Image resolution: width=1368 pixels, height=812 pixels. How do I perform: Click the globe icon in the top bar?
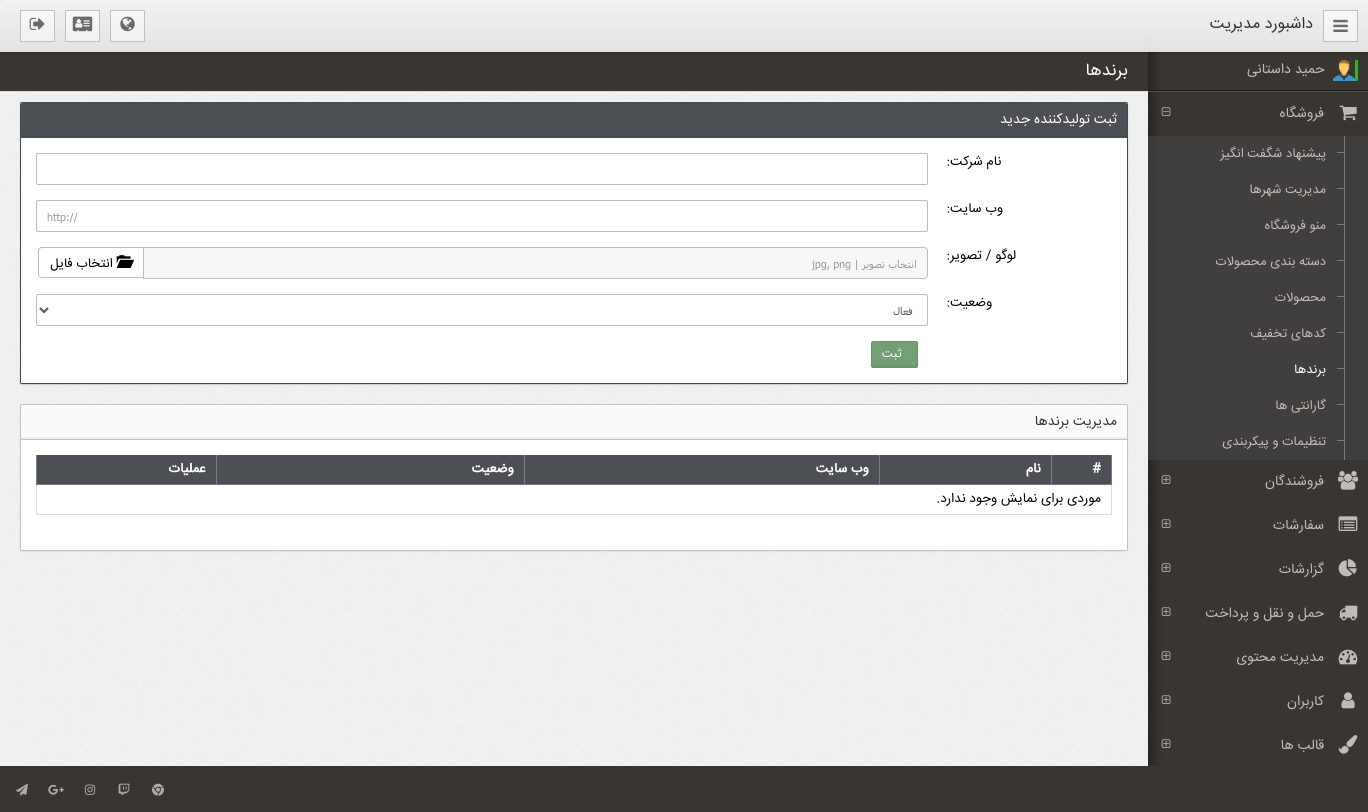point(127,25)
